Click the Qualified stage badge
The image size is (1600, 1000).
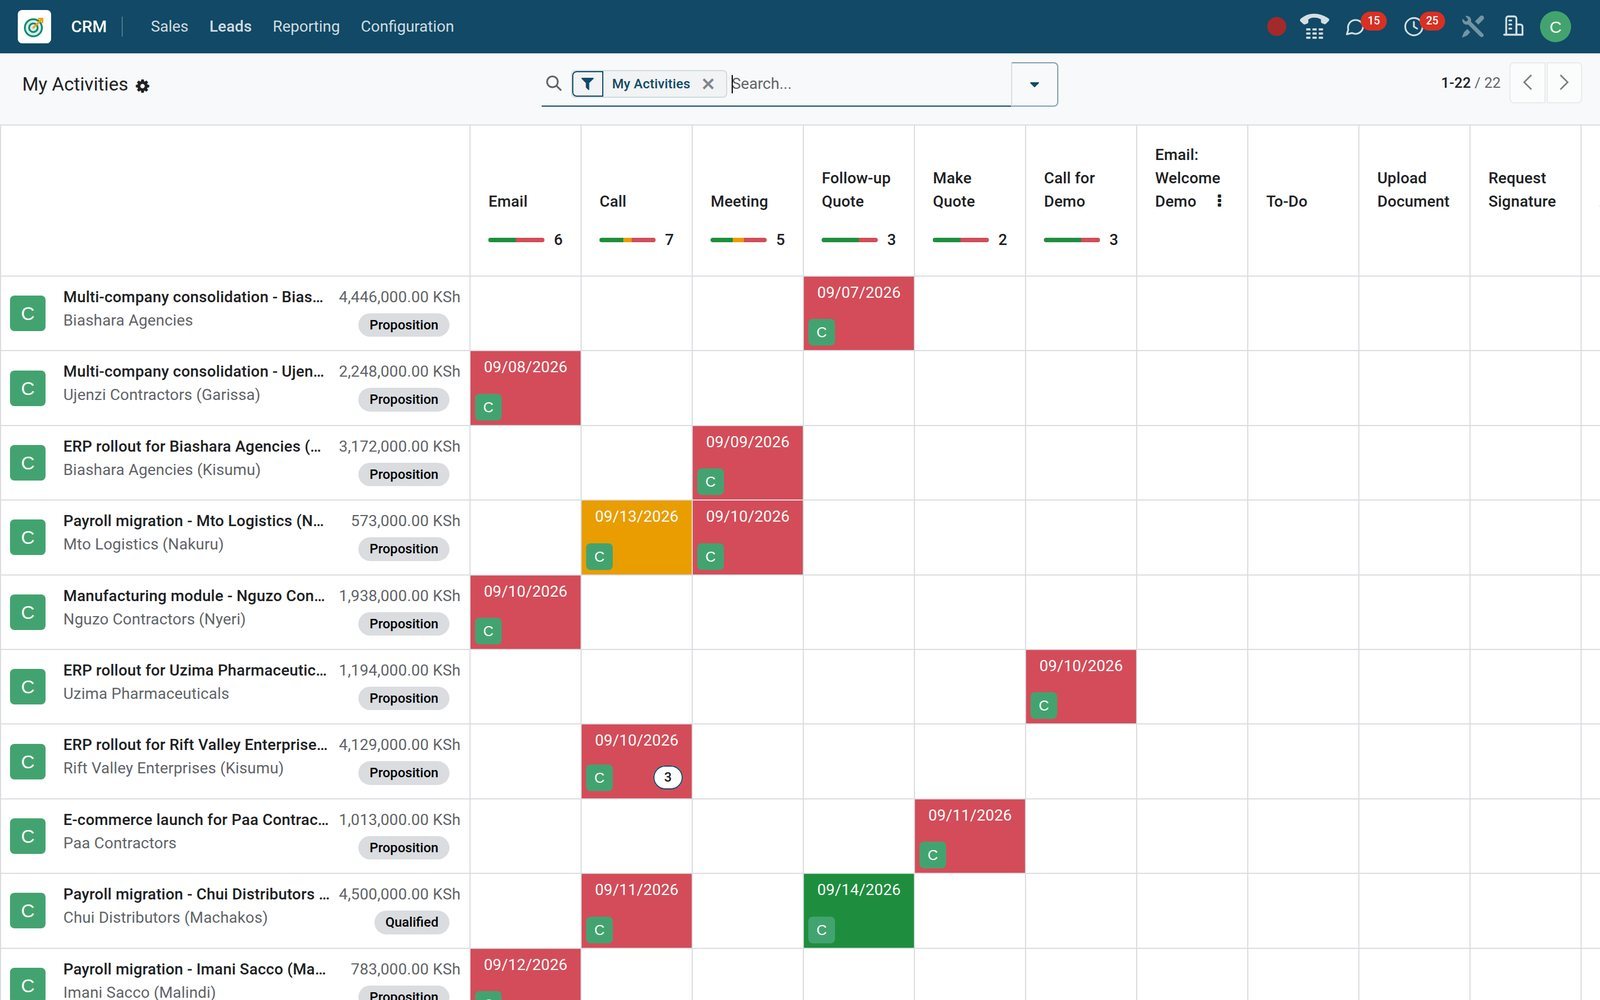pos(411,922)
